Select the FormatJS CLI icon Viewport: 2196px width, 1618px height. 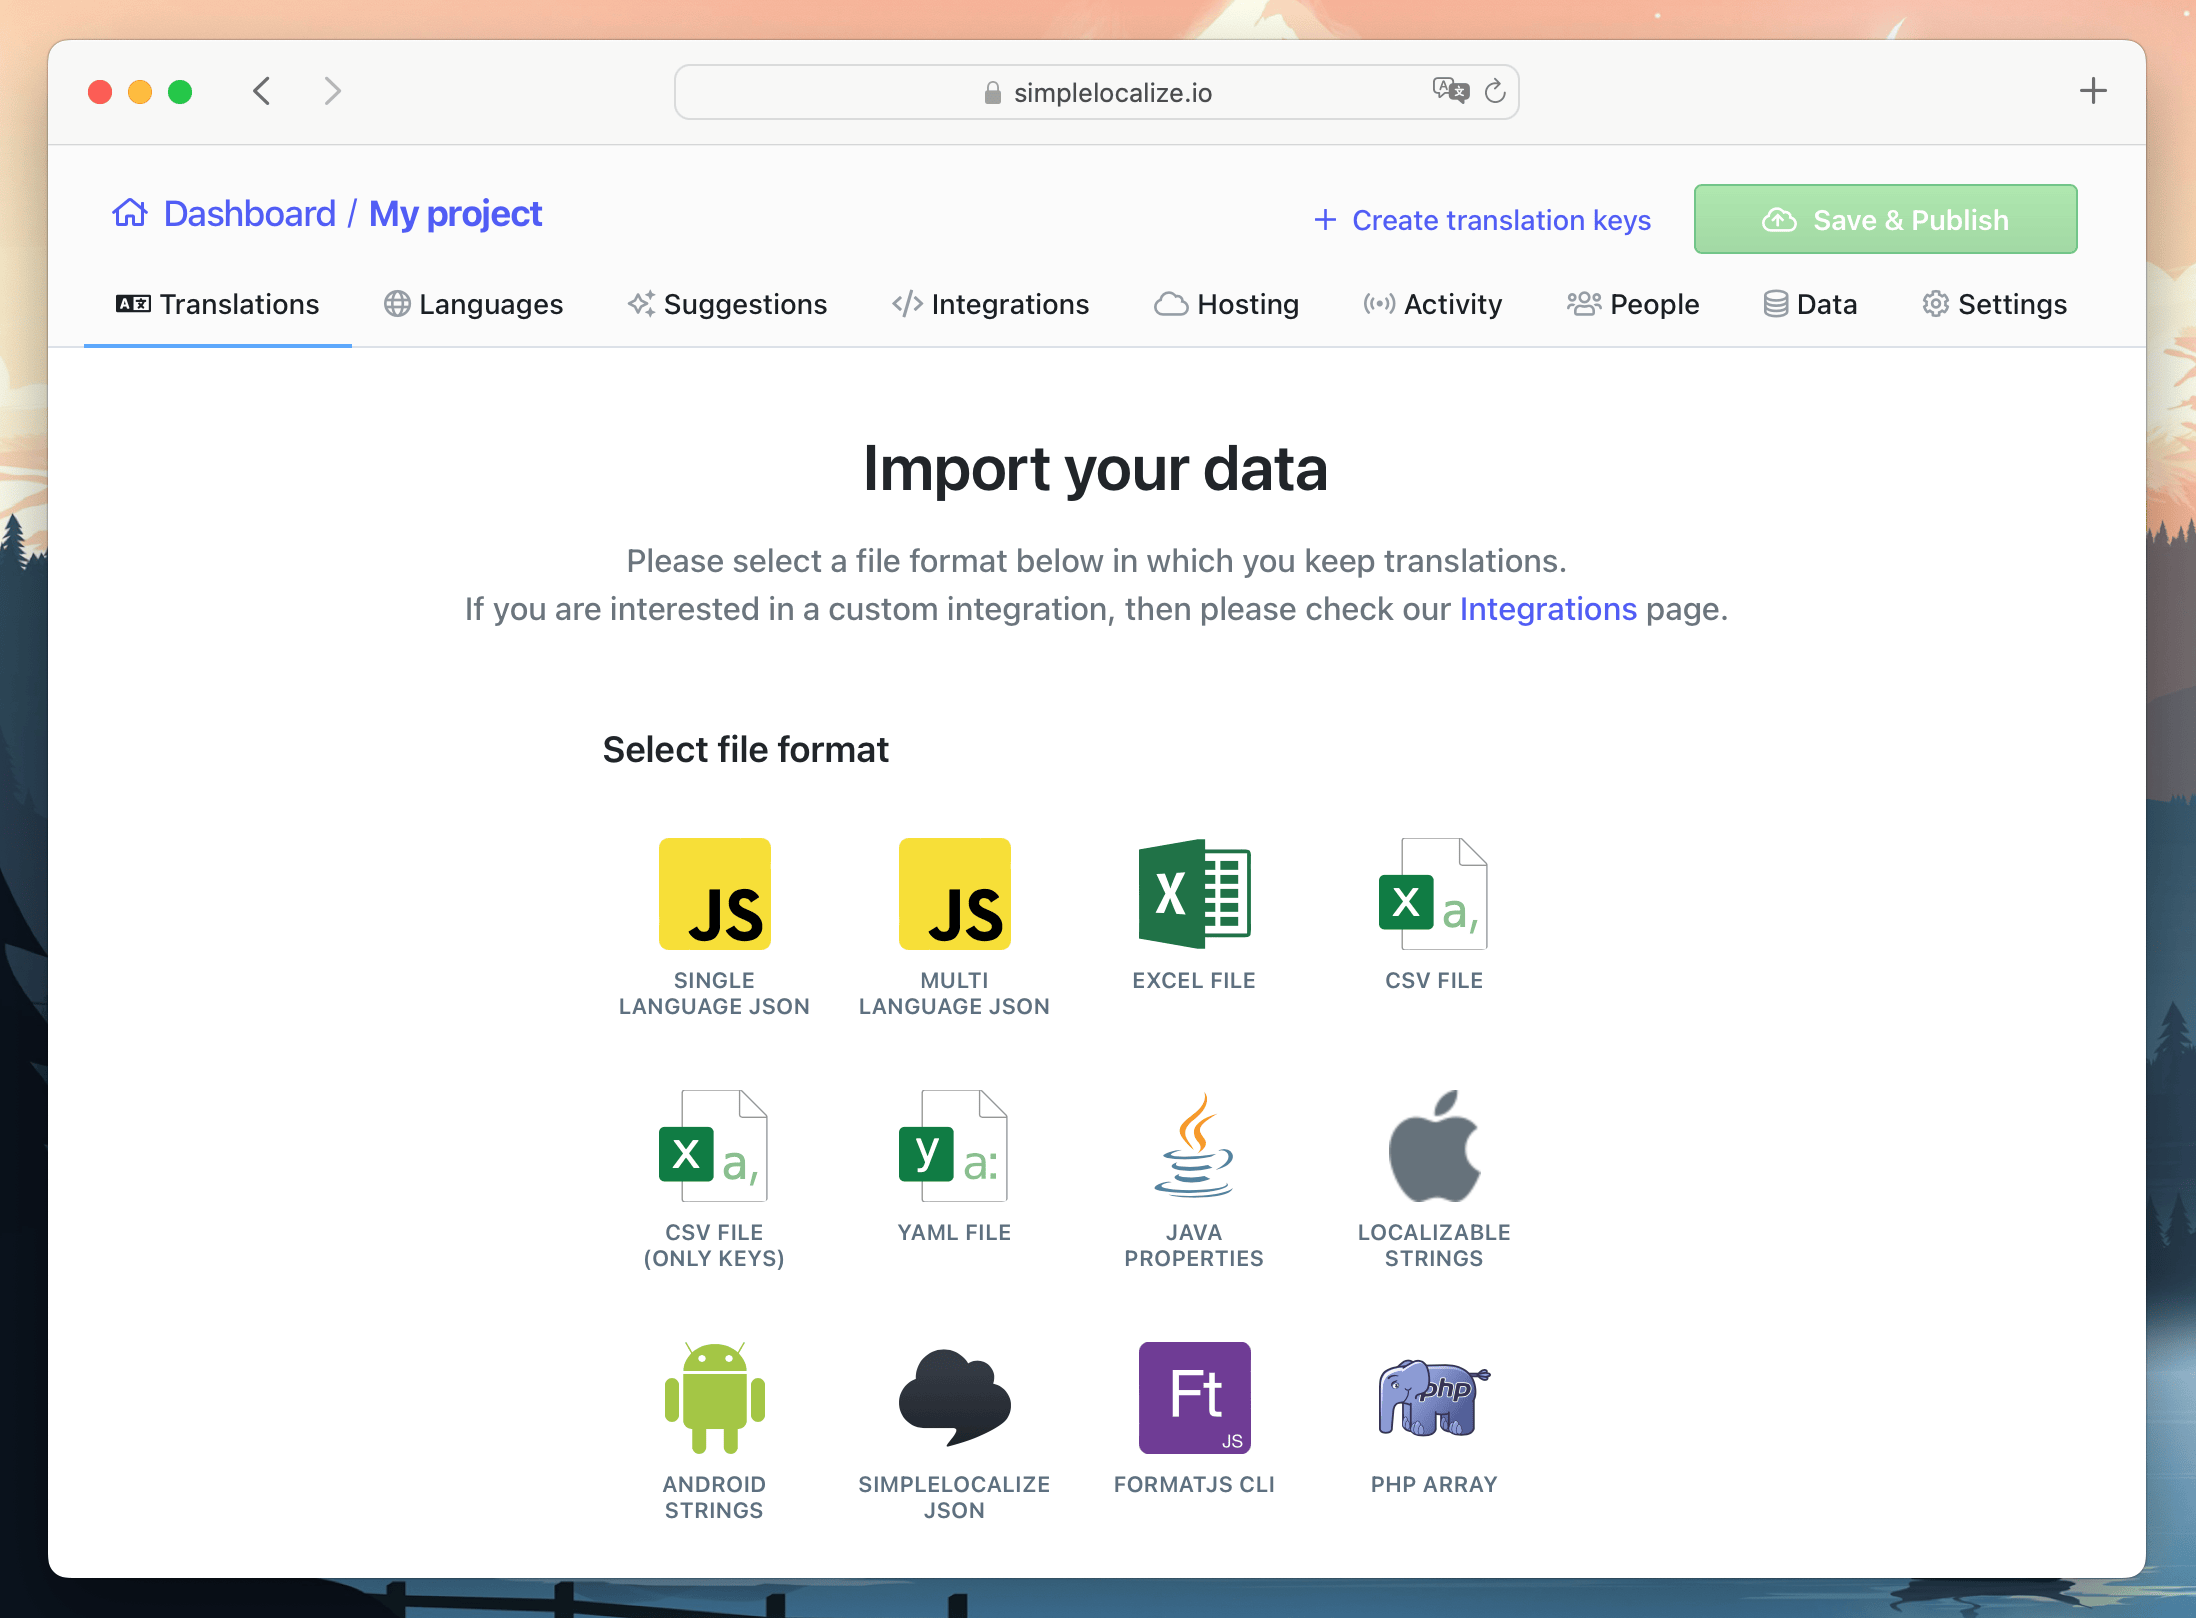point(1194,1398)
